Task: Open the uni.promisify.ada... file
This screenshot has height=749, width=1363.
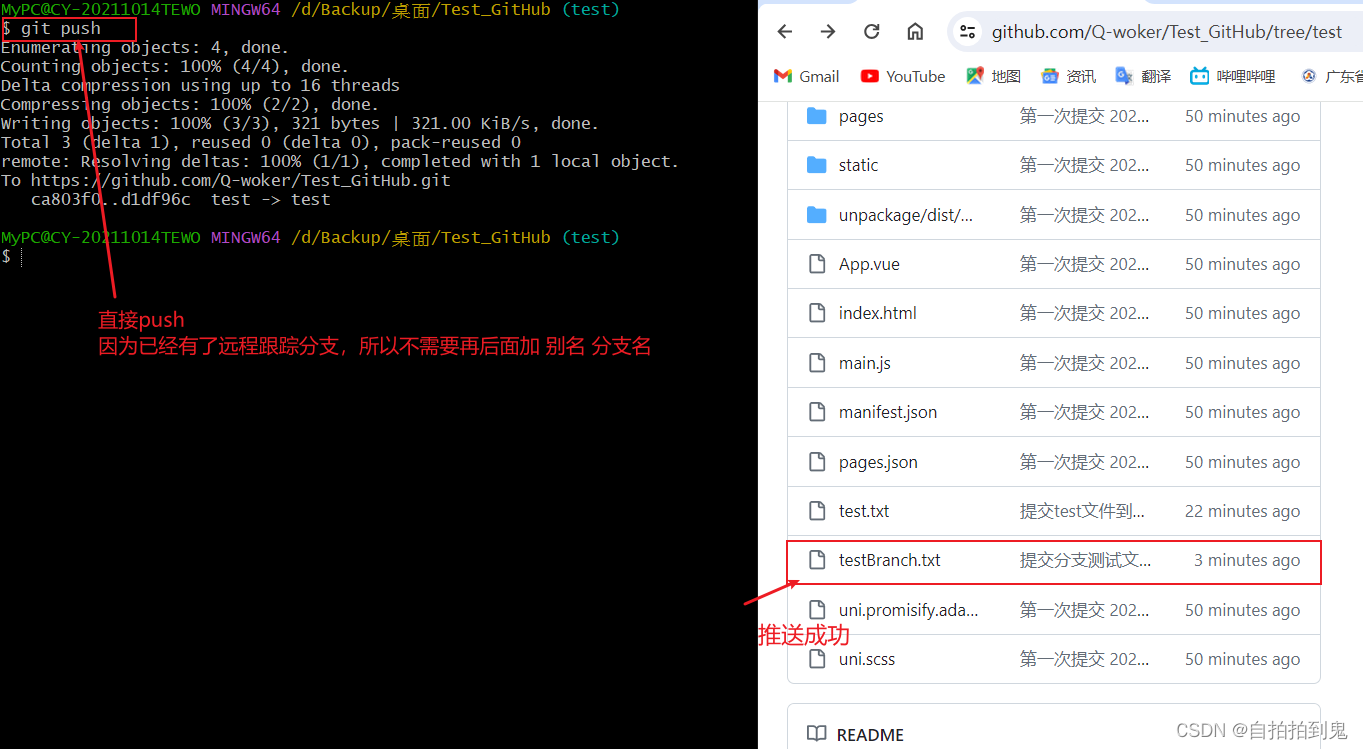Action: tap(909, 610)
